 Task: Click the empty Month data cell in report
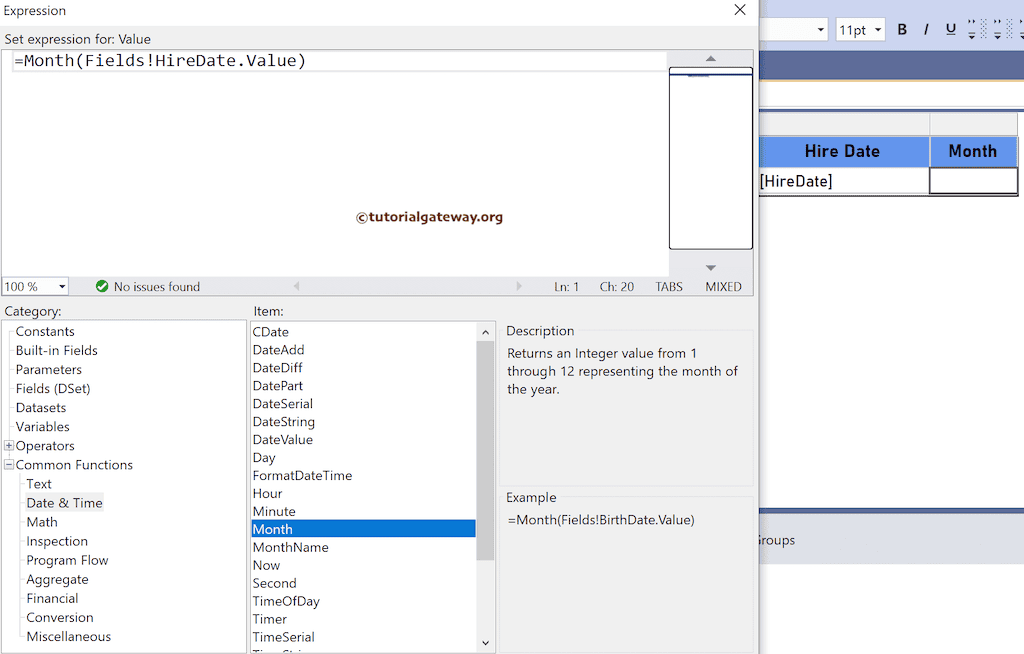[973, 181]
